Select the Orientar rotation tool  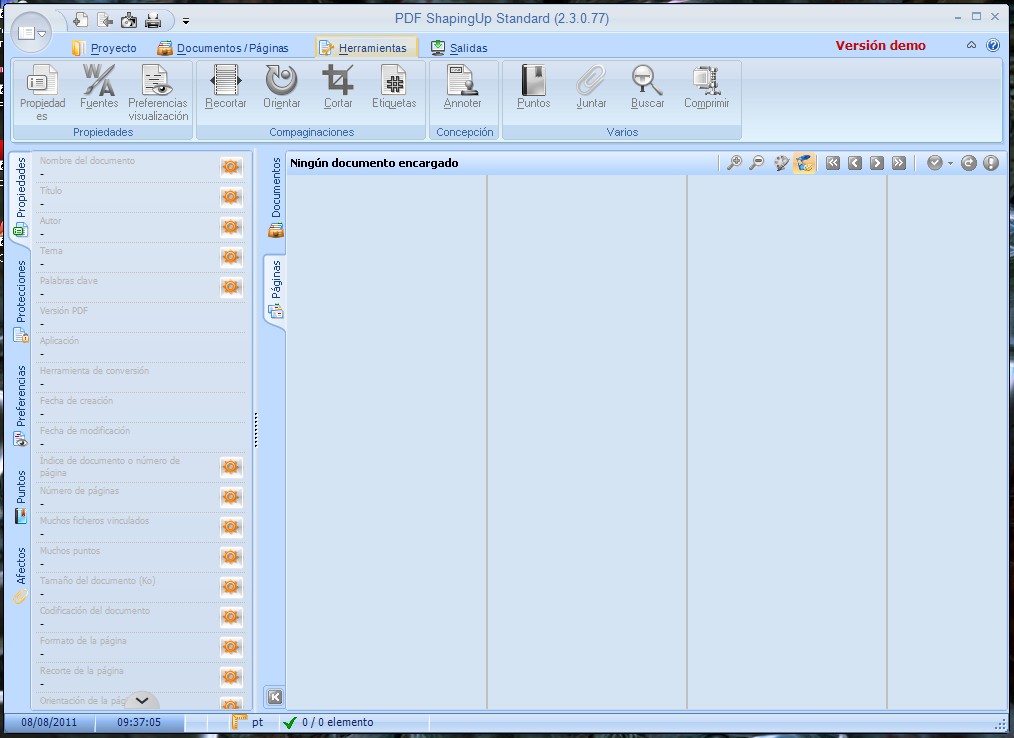(x=281, y=87)
